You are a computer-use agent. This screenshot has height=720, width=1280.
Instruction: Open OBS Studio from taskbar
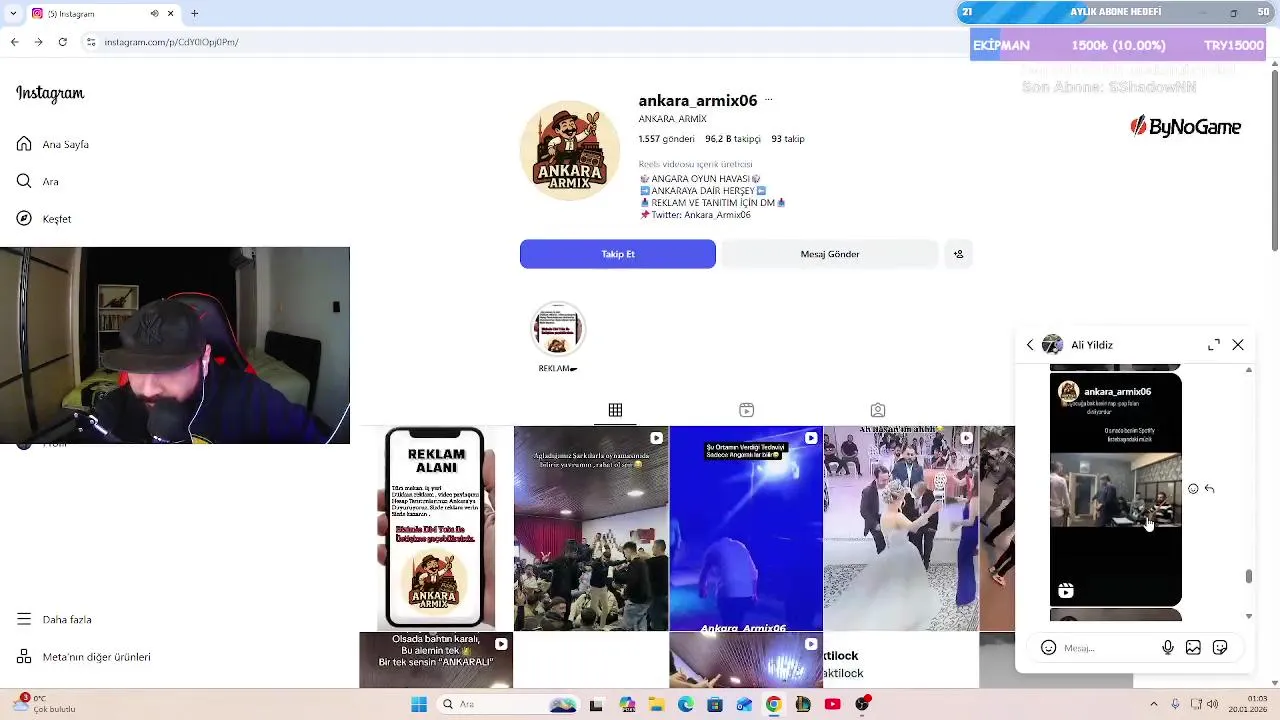pyautogui.click(x=862, y=704)
